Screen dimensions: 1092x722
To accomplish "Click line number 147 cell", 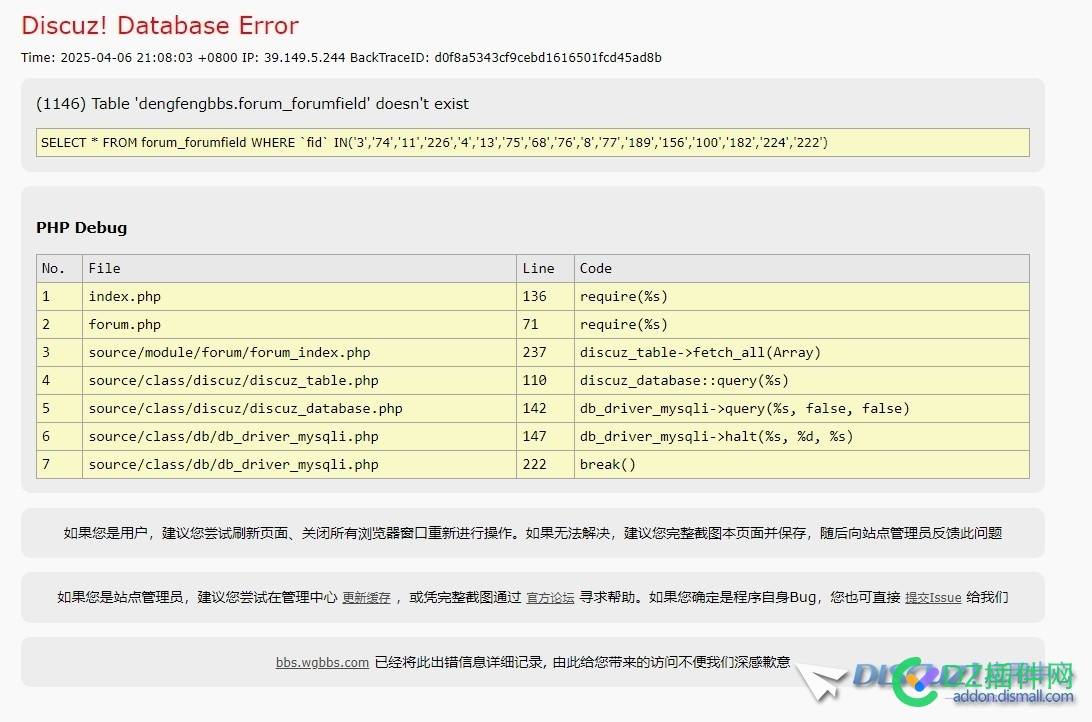I will pos(545,437).
